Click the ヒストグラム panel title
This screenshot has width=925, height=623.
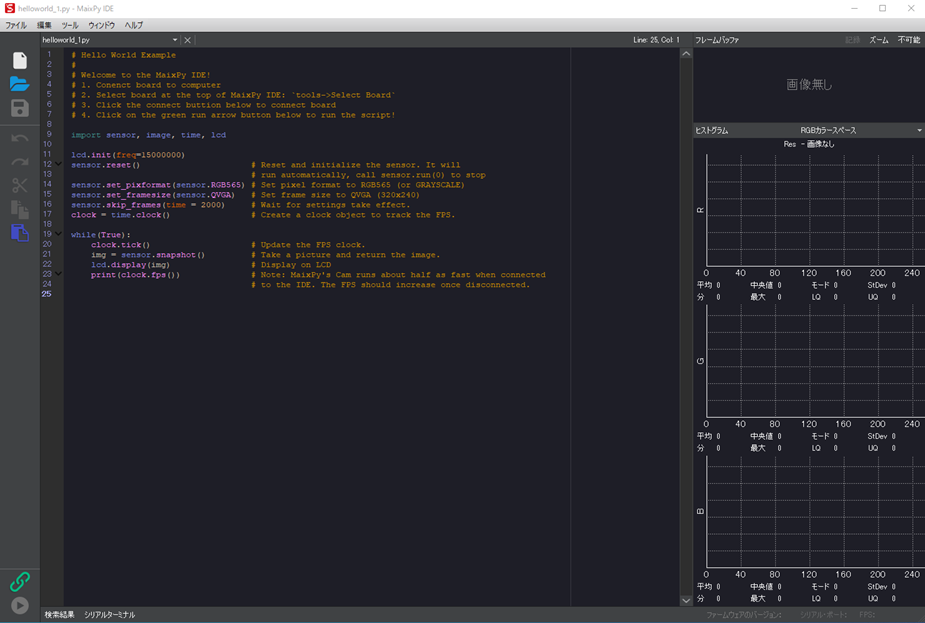711,130
